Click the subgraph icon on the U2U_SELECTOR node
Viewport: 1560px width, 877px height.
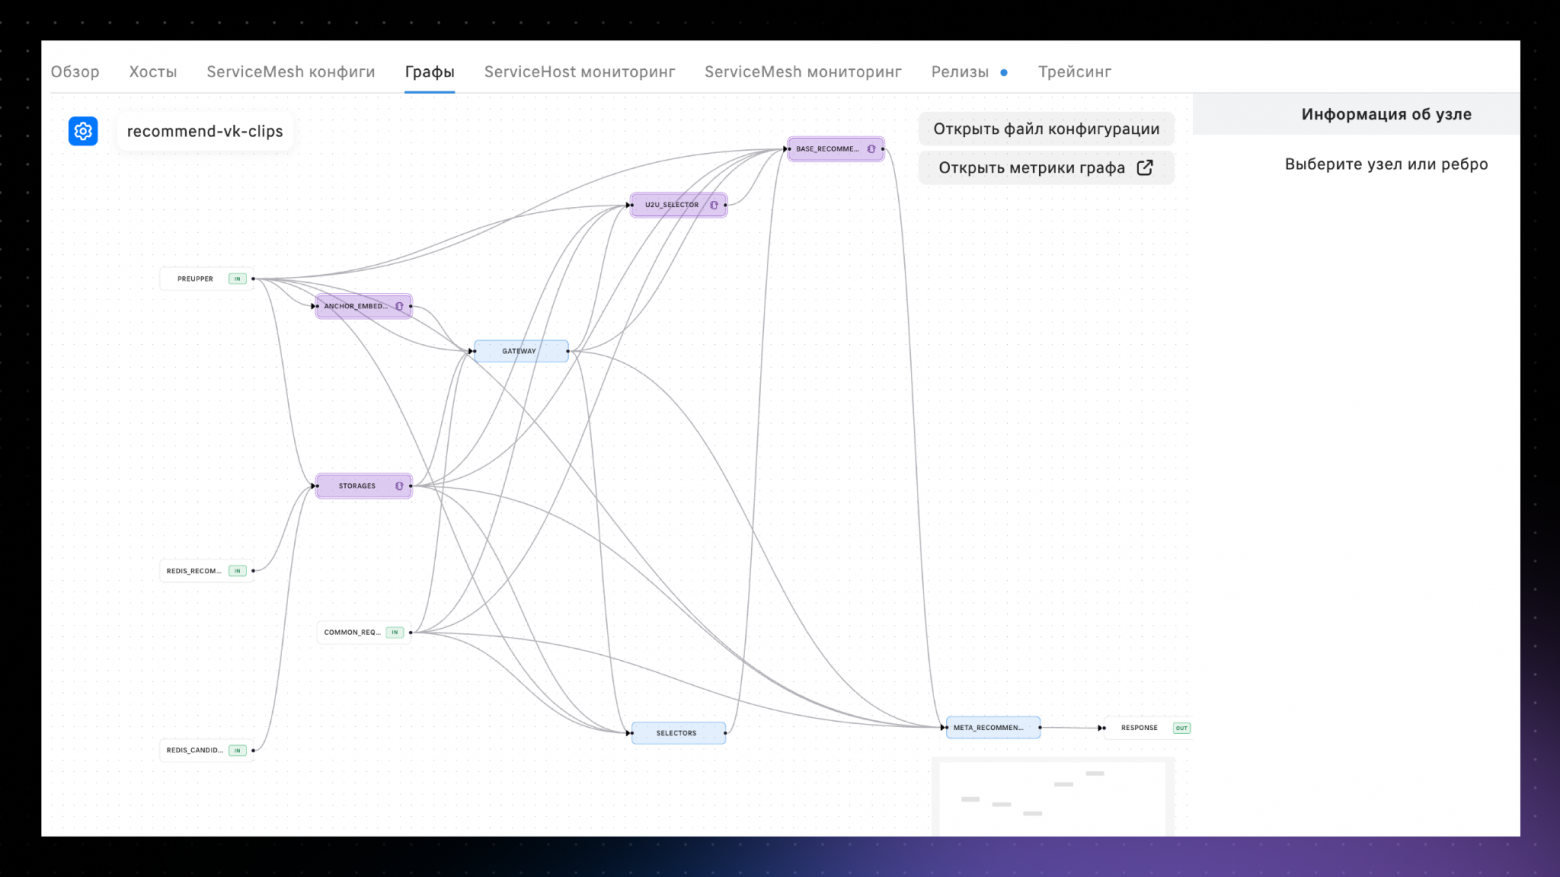pos(714,205)
